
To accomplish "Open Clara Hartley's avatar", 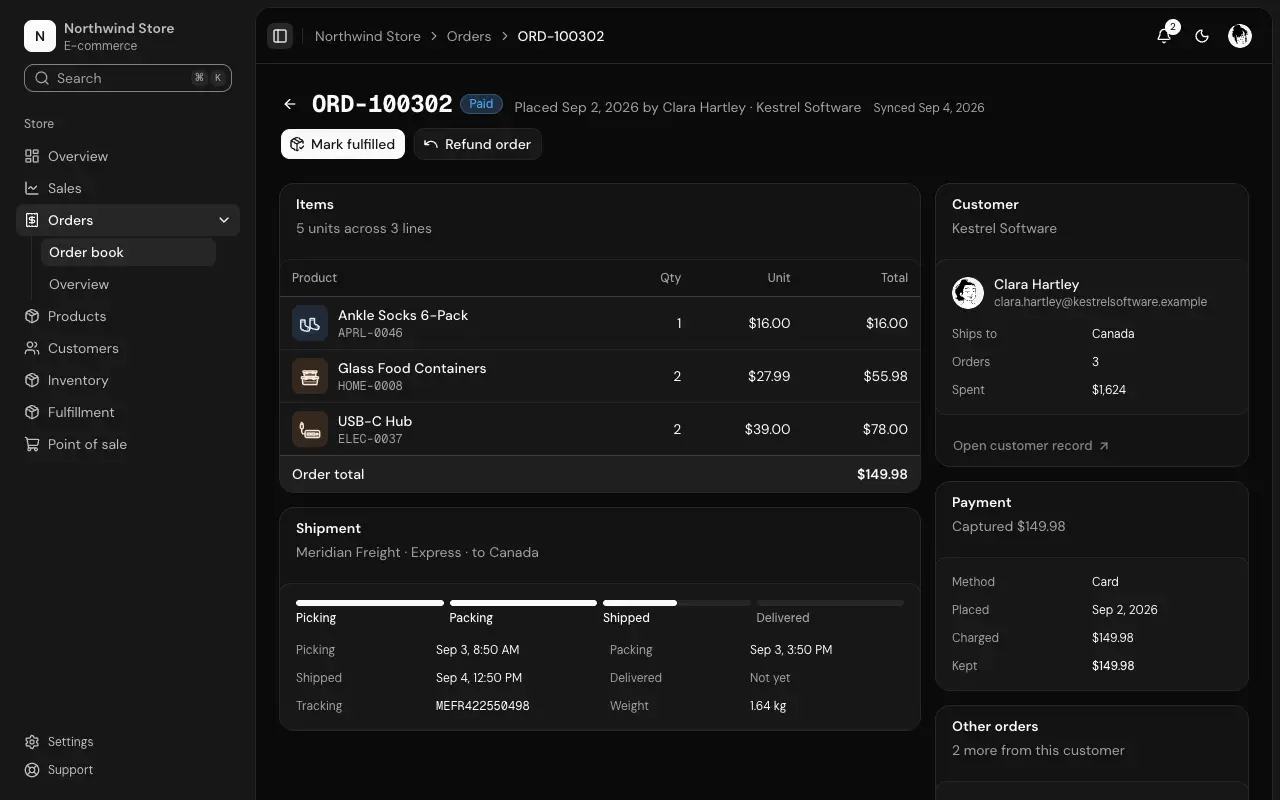I will coord(968,292).
